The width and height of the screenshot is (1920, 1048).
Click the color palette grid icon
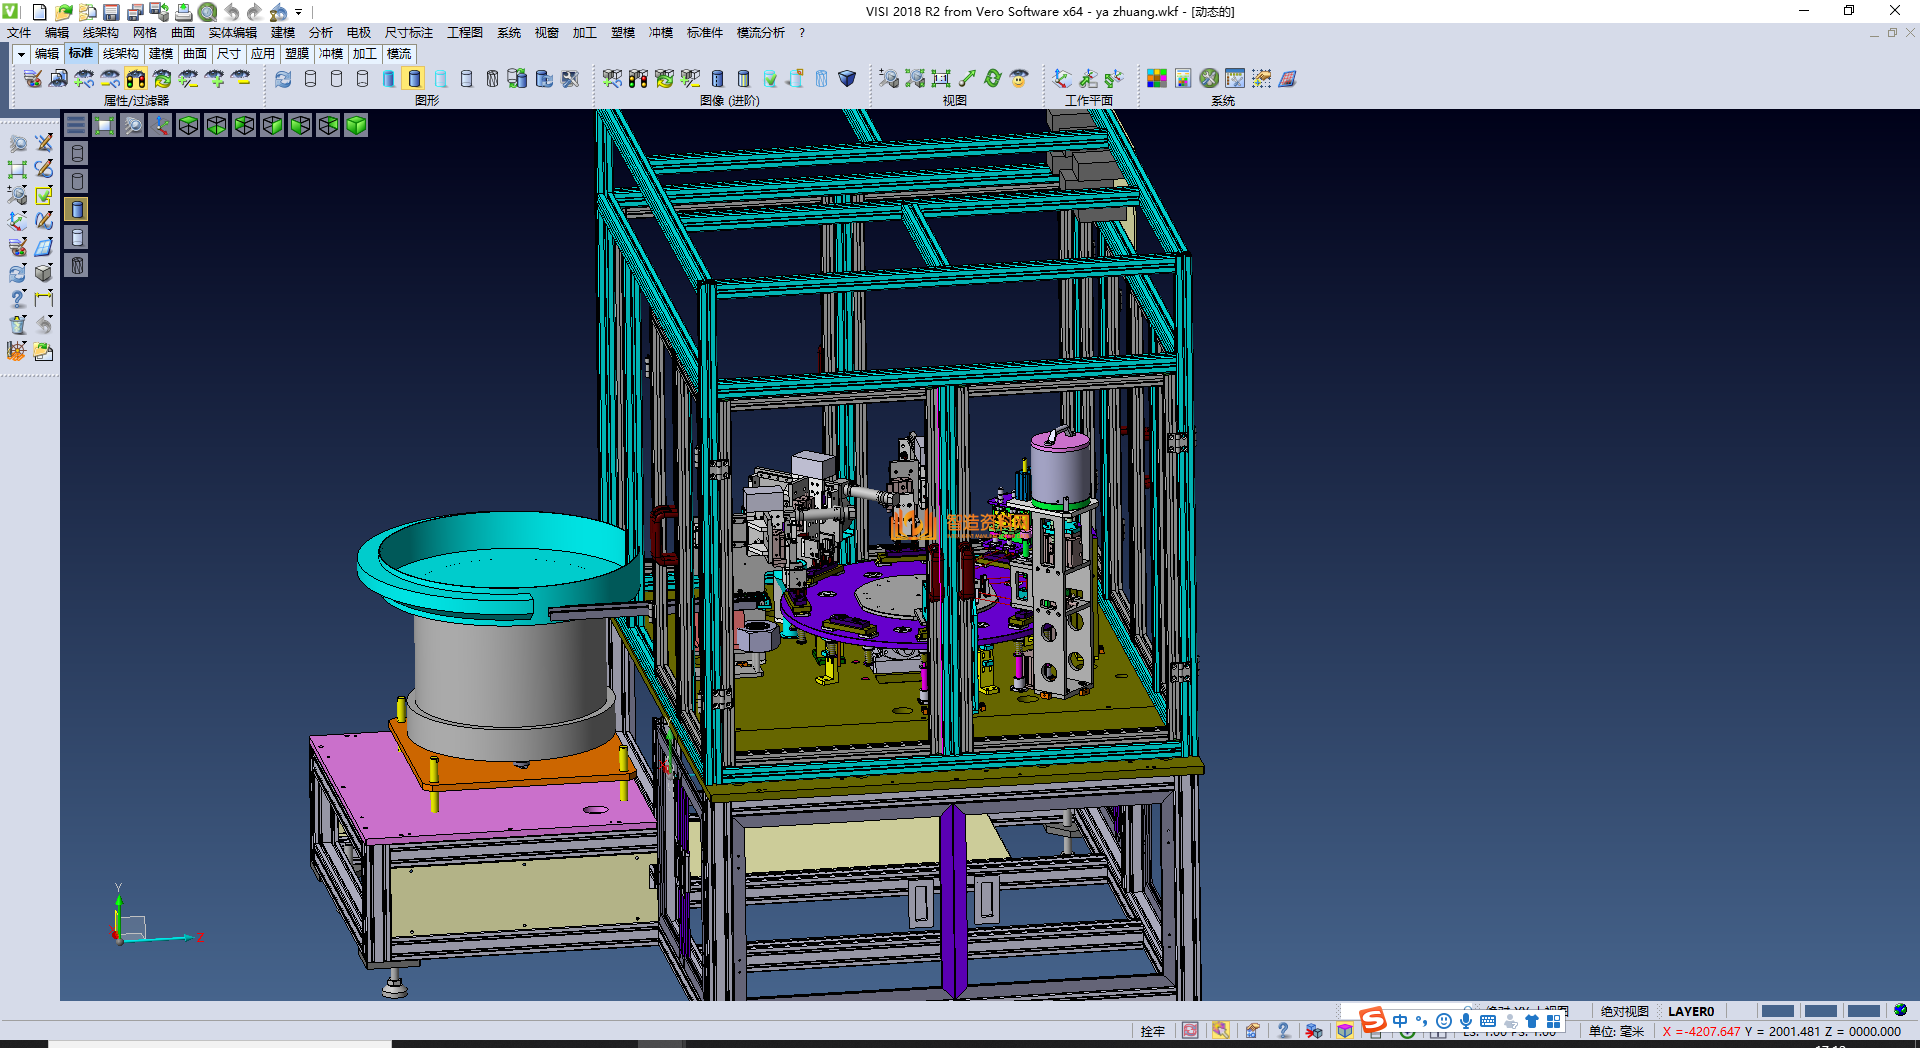pyautogui.click(x=1157, y=79)
